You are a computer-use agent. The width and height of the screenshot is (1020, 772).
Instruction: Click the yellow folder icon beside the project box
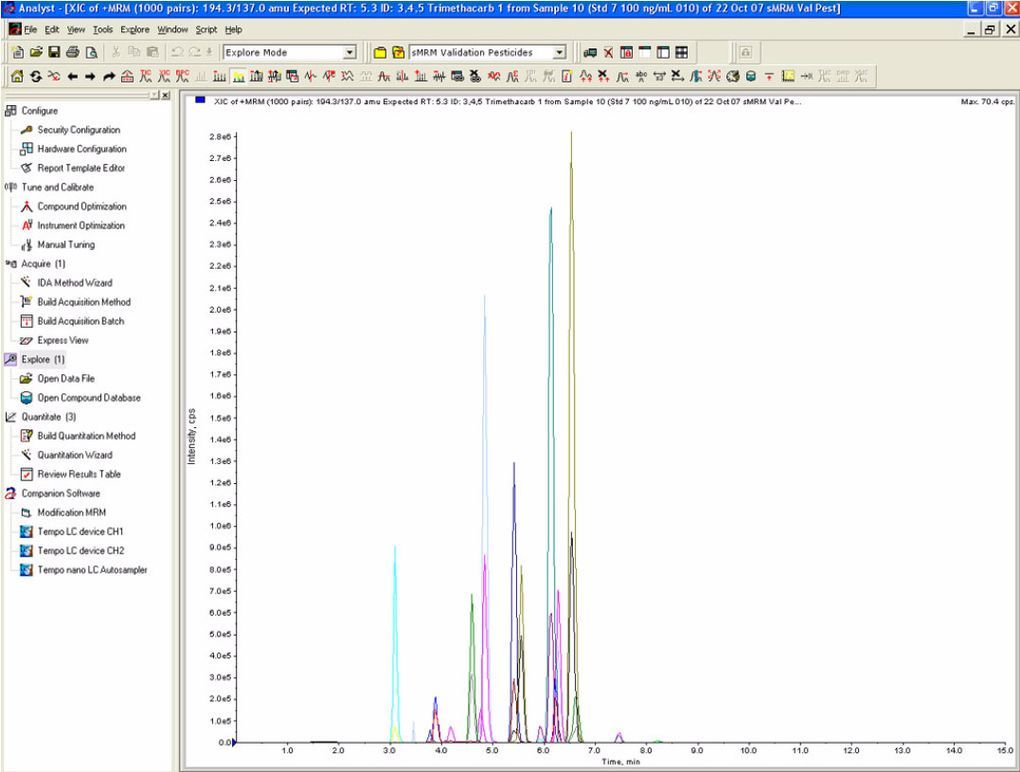click(x=380, y=52)
